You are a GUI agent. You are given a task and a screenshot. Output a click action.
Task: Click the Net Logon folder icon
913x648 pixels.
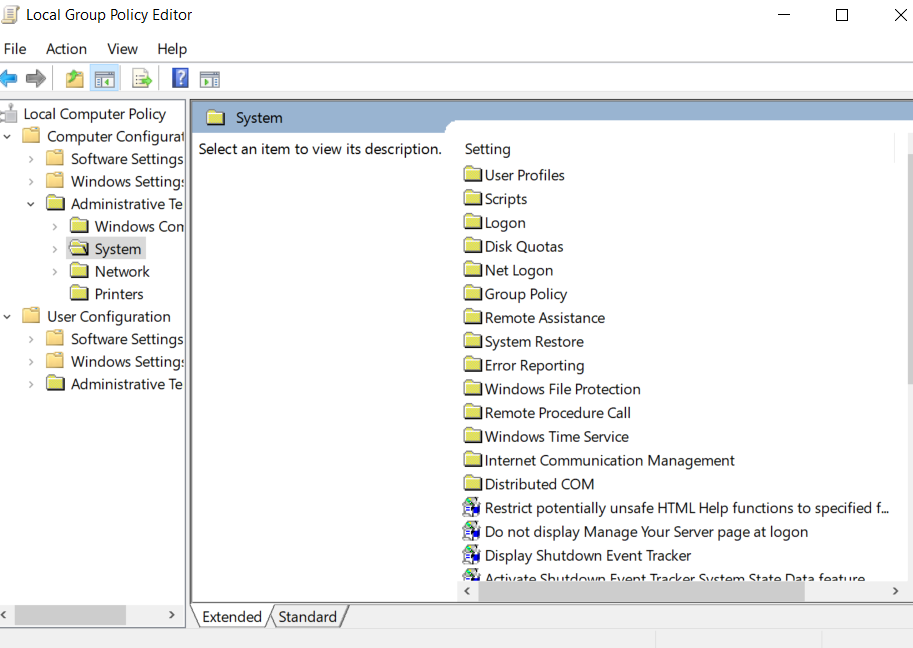coord(473,270)
